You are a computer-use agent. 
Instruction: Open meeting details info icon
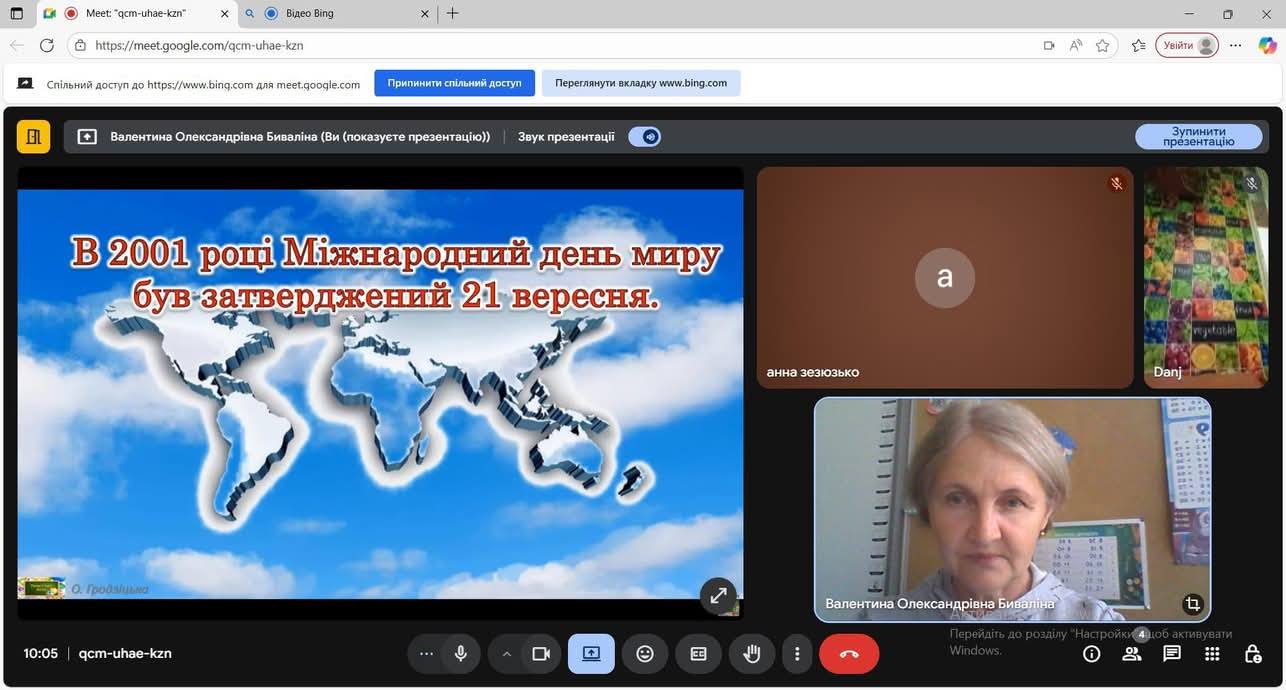pyautogui.click(x=1092, y=654)
